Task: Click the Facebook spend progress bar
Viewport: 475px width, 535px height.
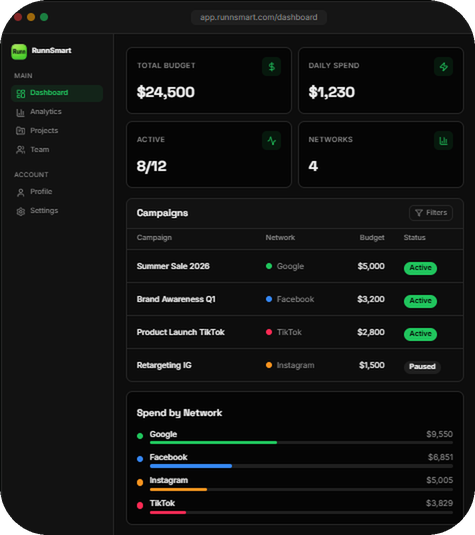Action: pyautogui.click(x=301, y=466)
